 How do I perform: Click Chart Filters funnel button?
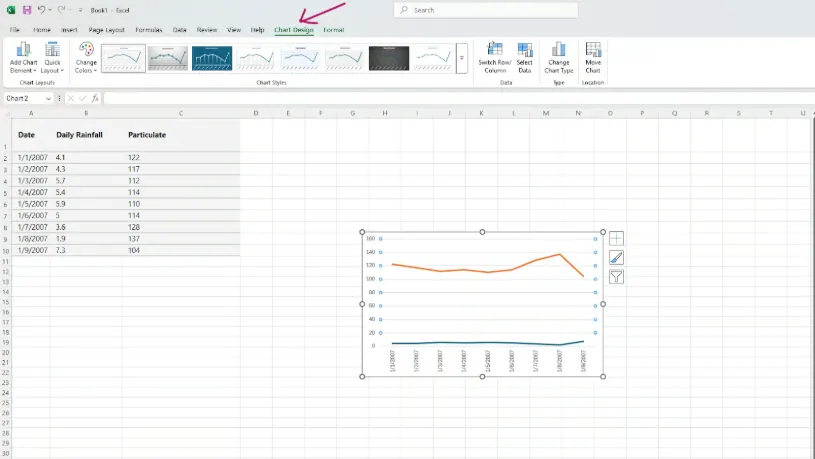[616, 277]
